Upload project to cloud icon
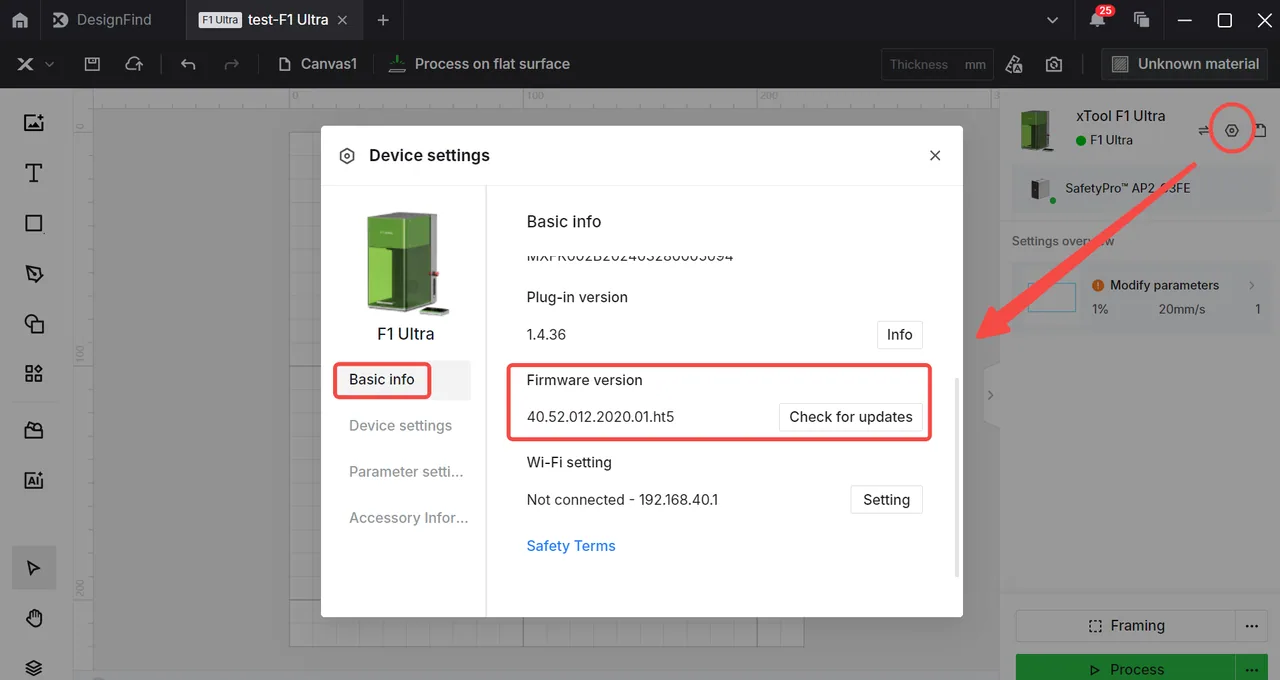This screenshot has width=1280, height=680. pos(133,64)
